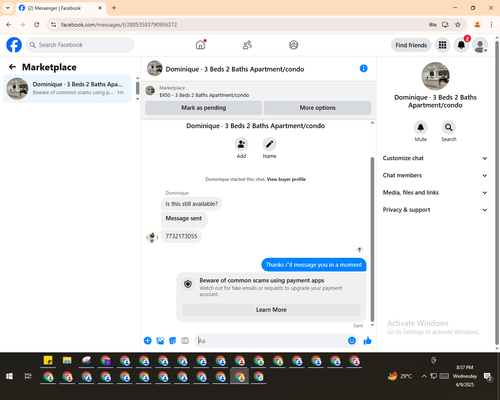The image size is (500, 400).
Task: Expand Customize chat section
Action: tap(435, 158)
